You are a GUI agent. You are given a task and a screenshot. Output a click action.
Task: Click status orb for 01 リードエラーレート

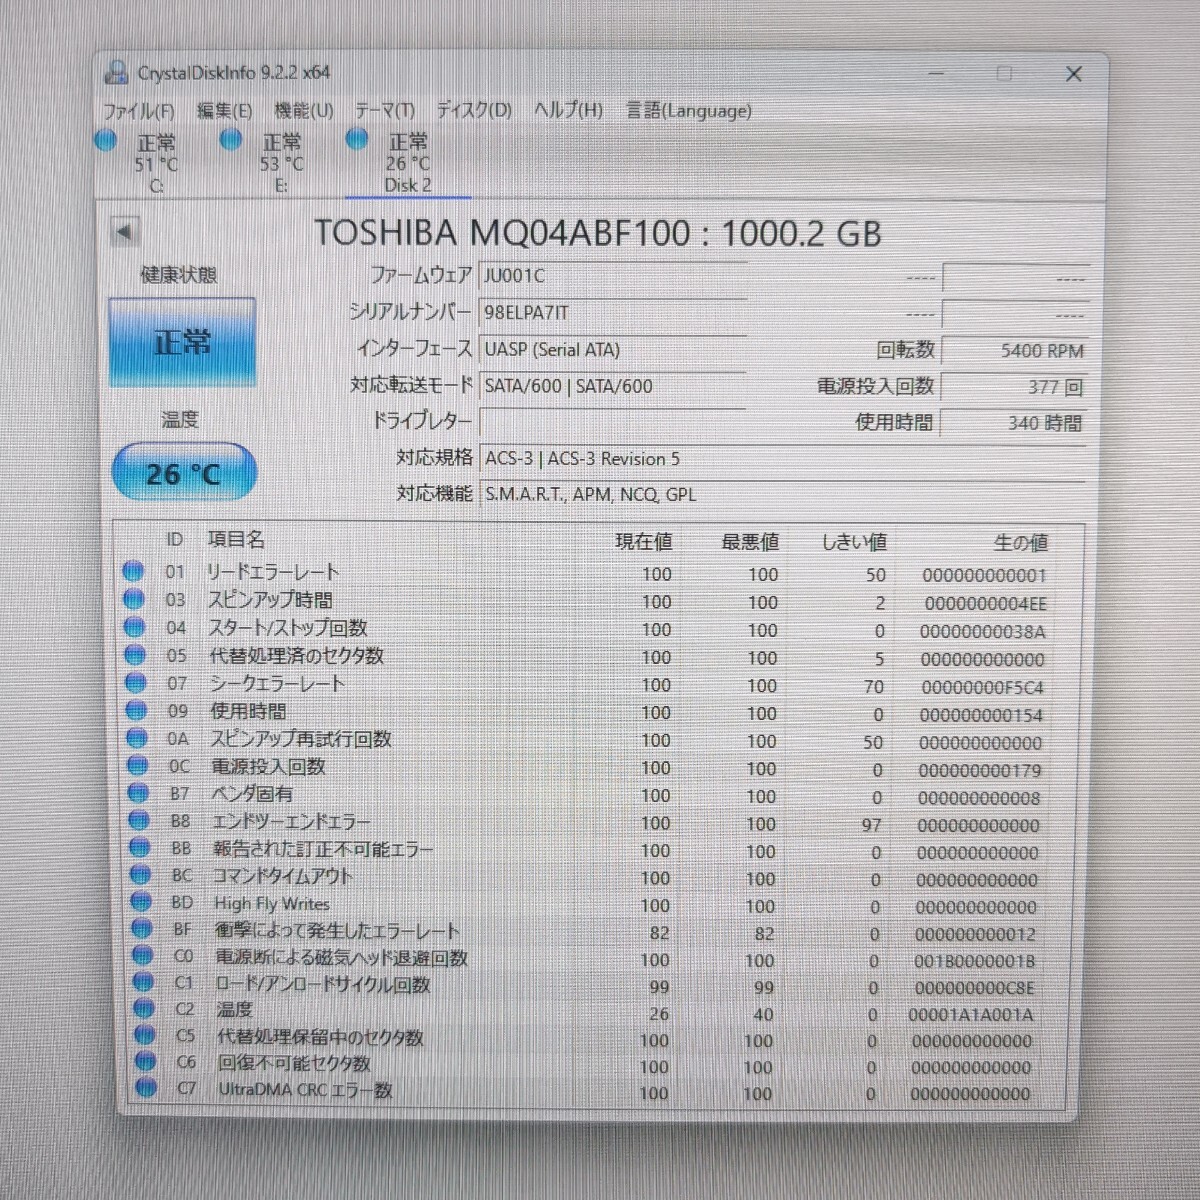pos(133,572)
